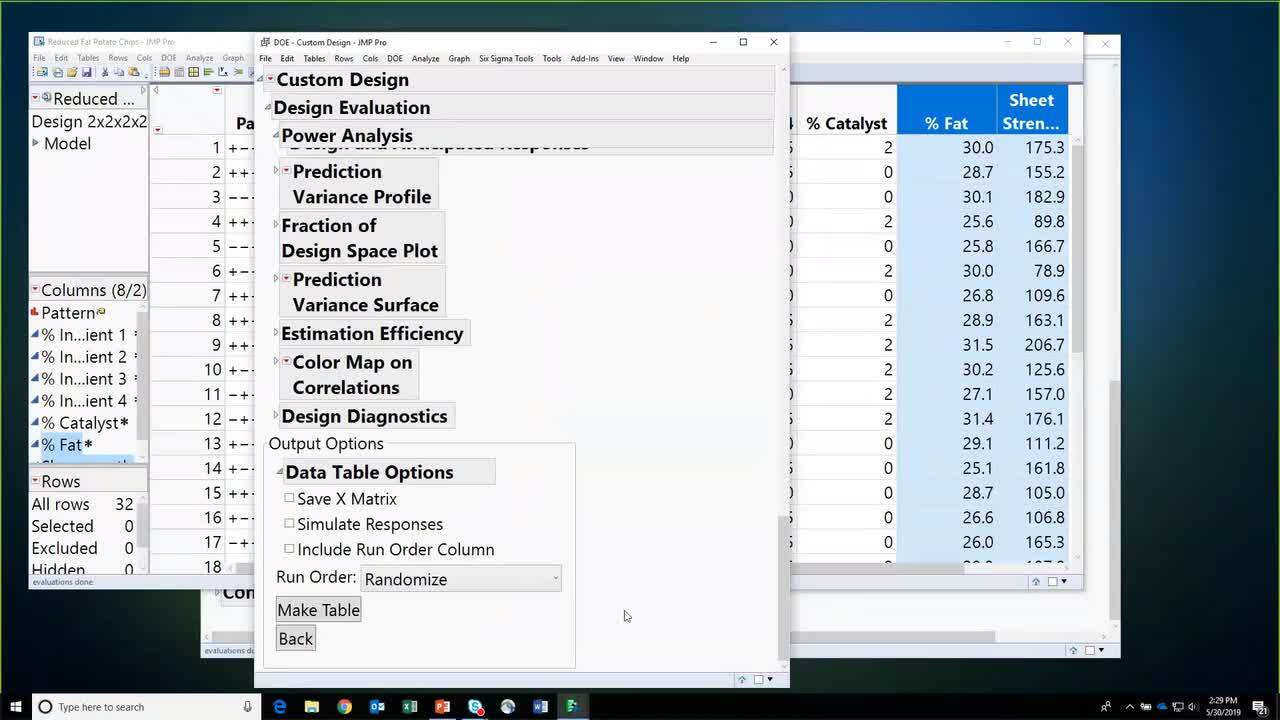Click the Save icon in the data table toolbar

(87, 72)
